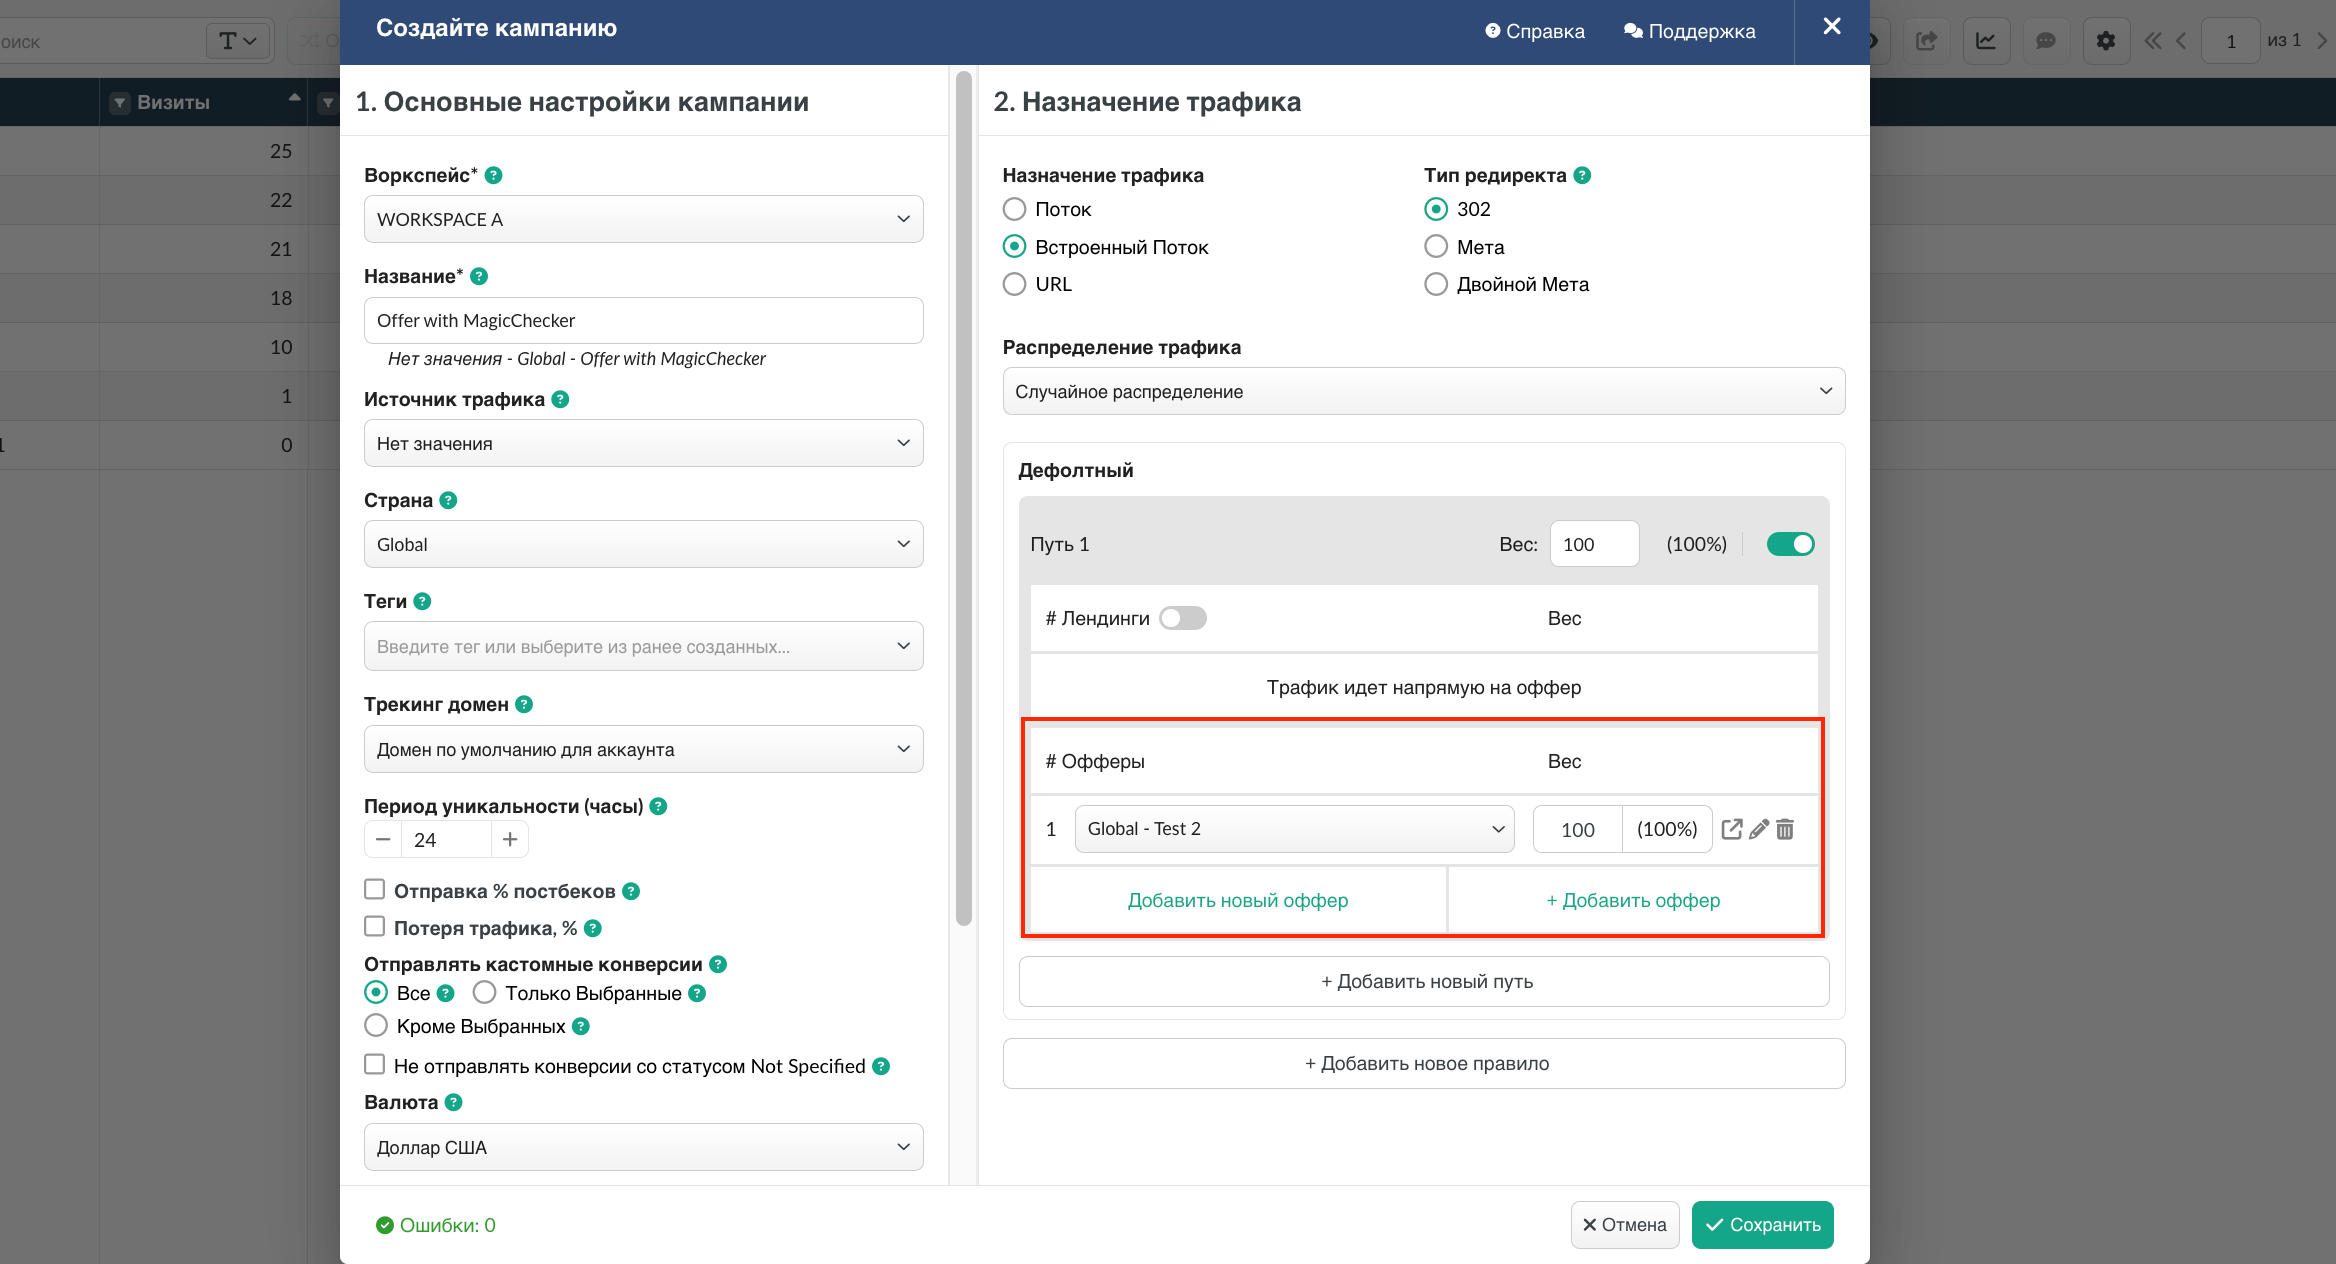Select the Мета redirect radio option
The image size is (2336, 1264).
(x=1436, y=246)
